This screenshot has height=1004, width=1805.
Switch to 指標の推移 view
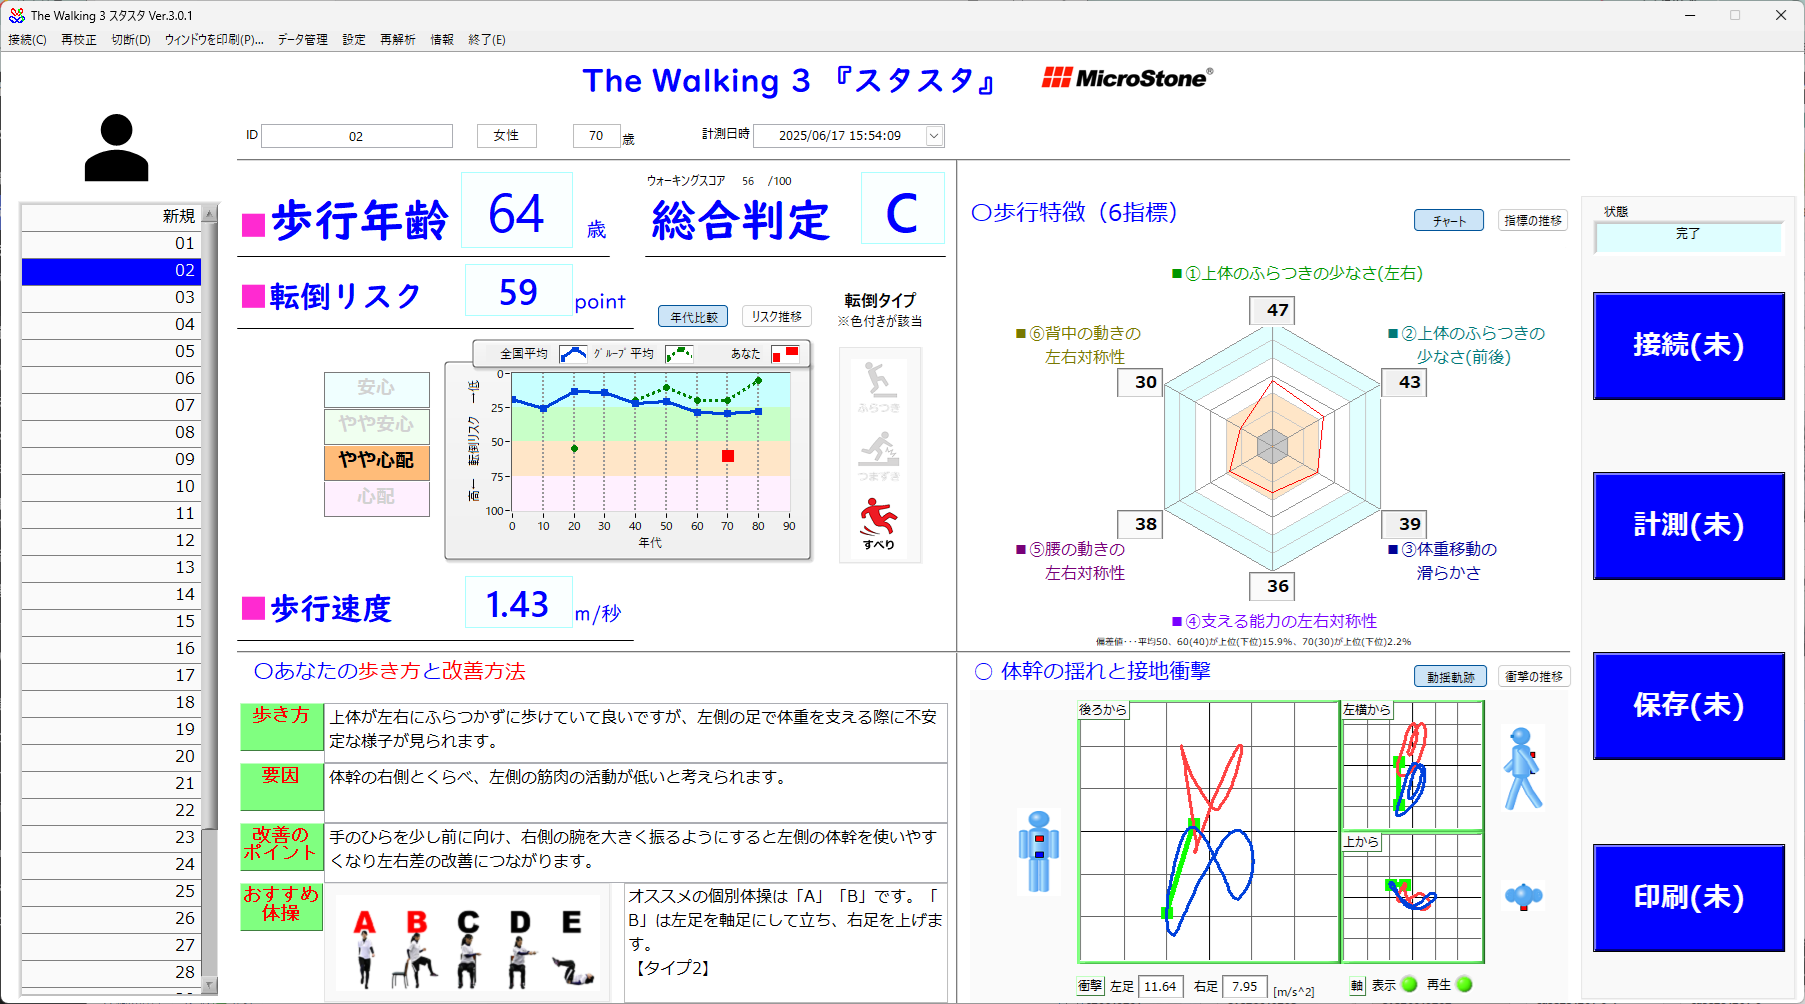(1533, 221)
